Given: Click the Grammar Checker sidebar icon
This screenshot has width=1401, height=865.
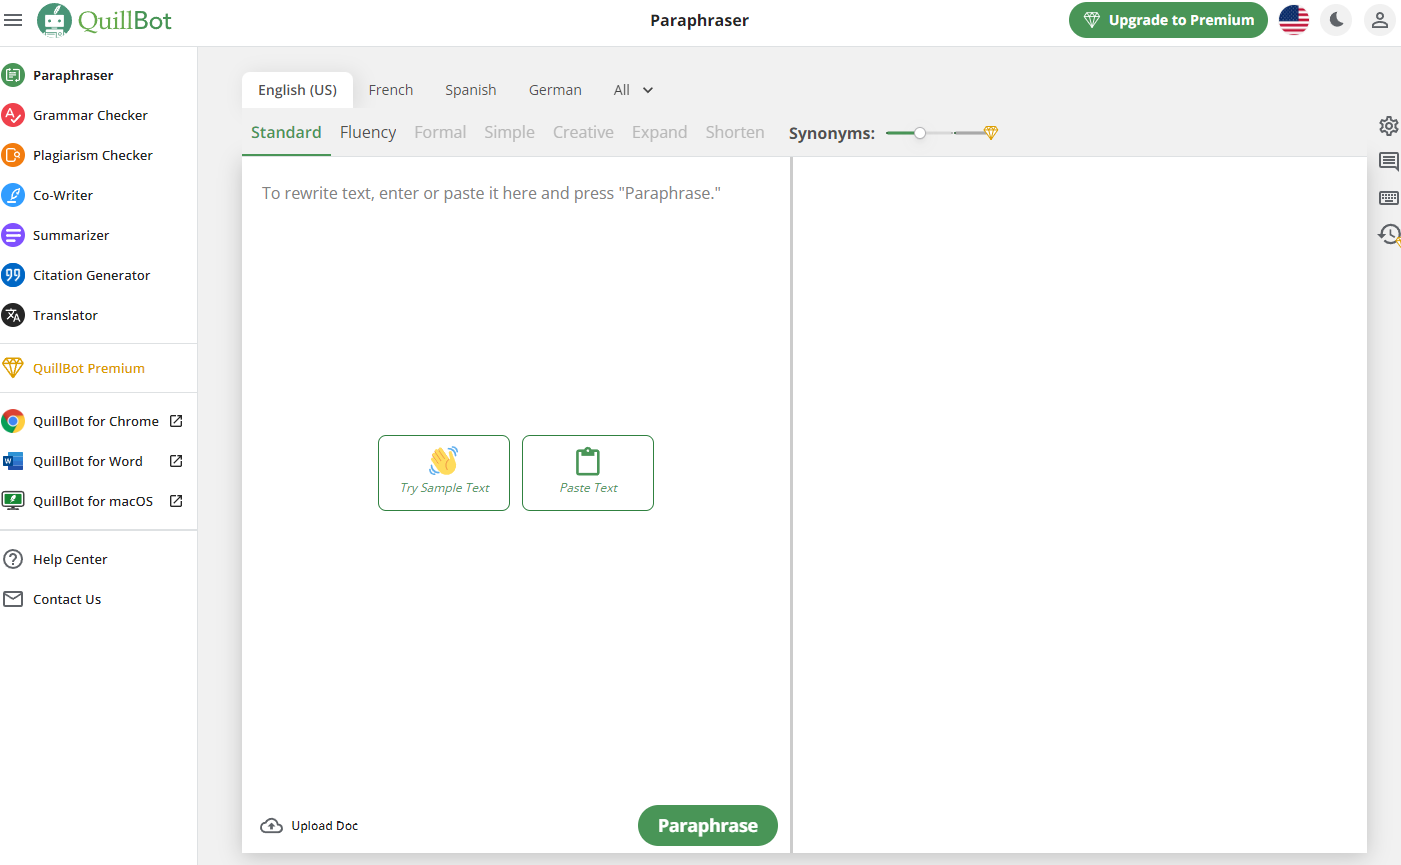Looking at the screenshot, I should pos(13,115).
